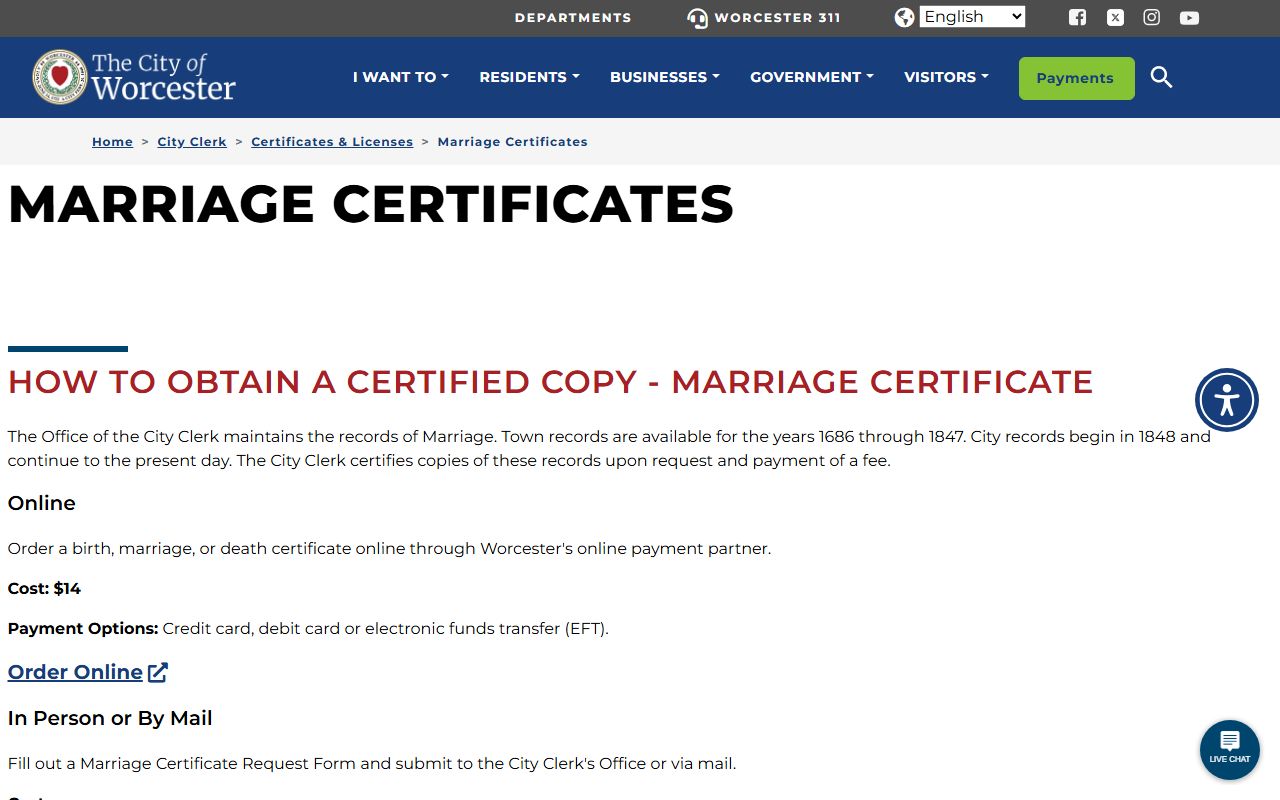
Task: Expand the Businesses menu
Action: [x=665, y=77]
